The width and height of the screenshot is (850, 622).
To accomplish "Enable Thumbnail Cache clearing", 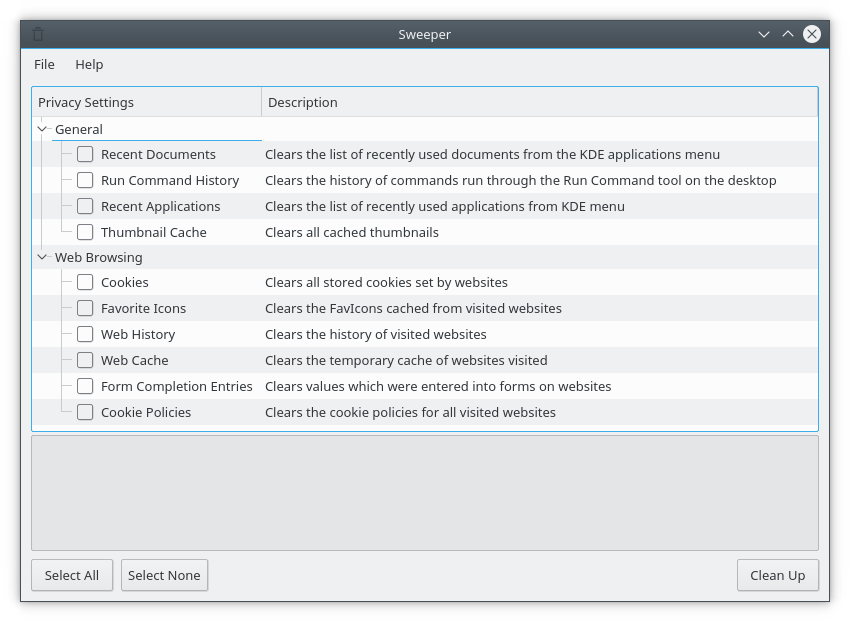I will [85, 232].
